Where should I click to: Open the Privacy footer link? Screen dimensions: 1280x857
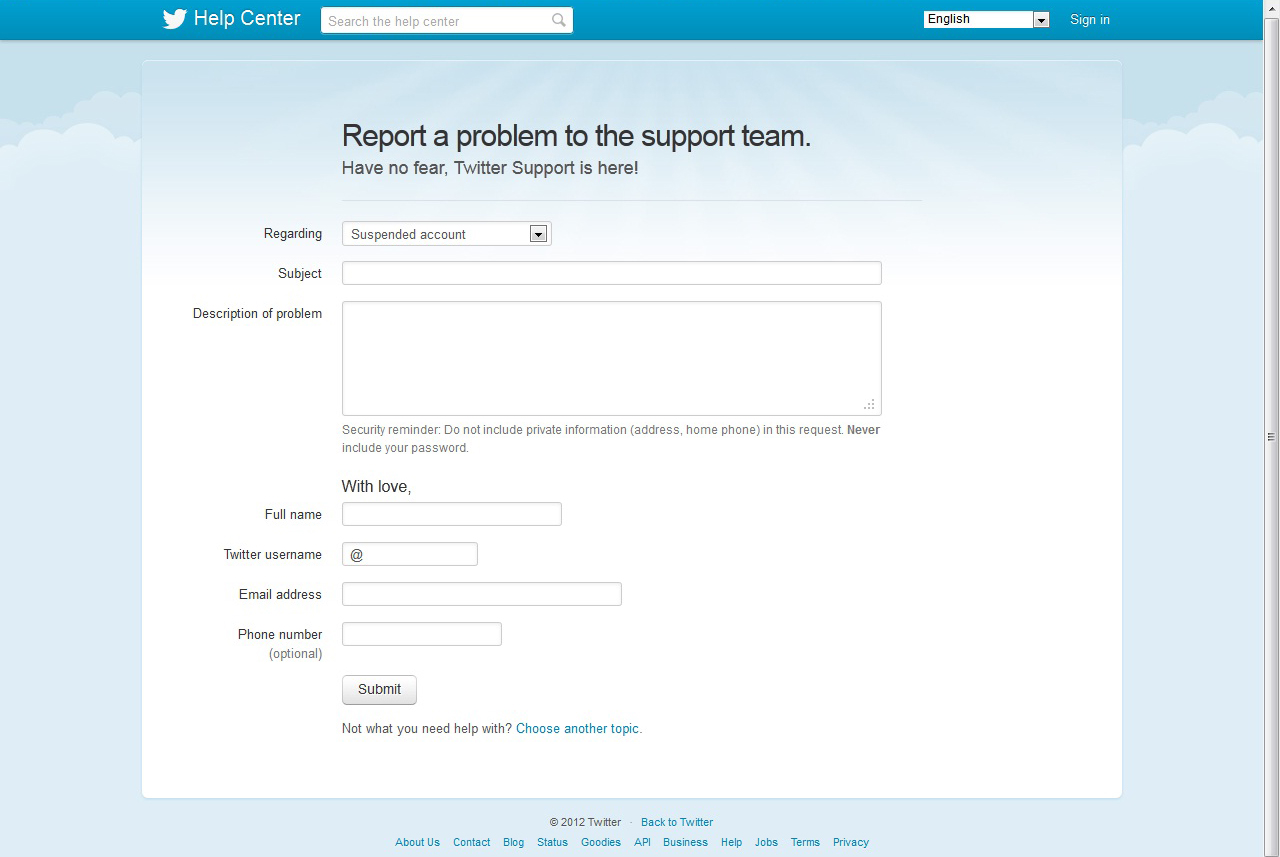click(x=851, y=842)
